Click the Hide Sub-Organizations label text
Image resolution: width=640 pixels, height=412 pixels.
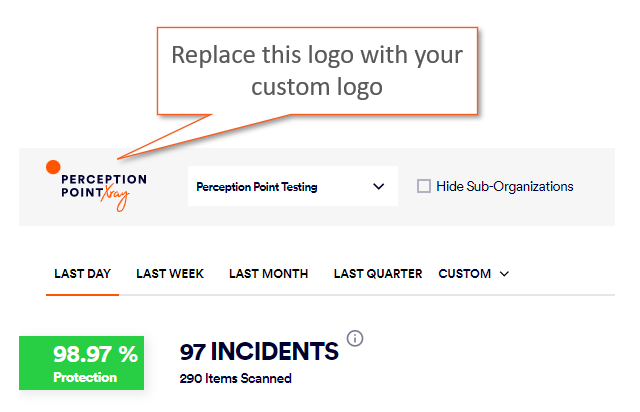coord(504,186)
